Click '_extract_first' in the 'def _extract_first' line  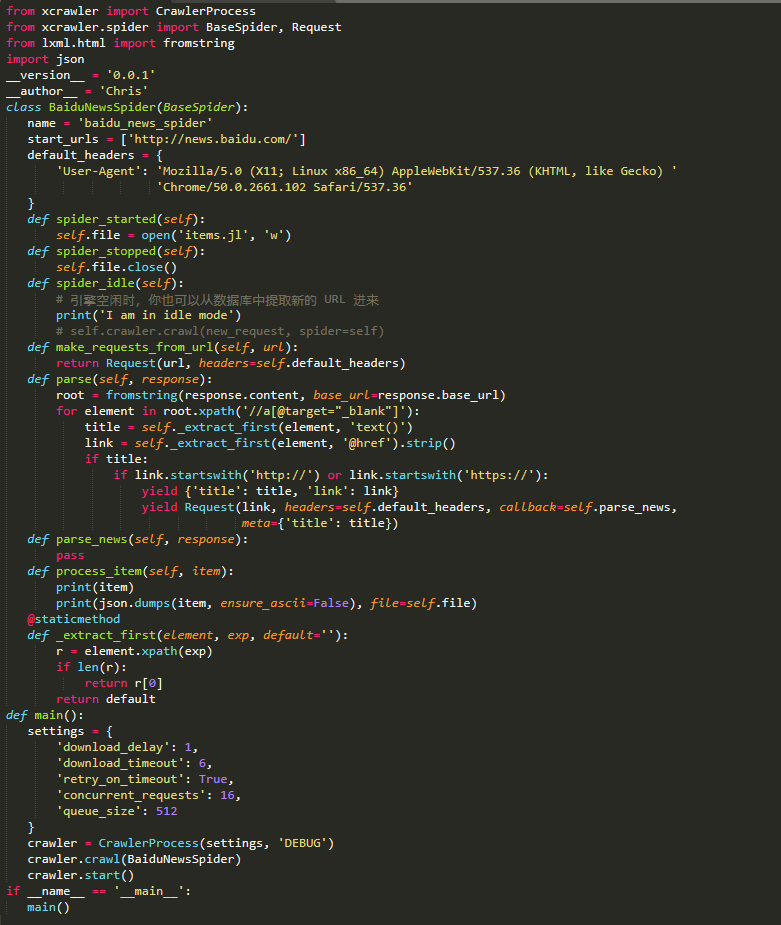point(106,635)
